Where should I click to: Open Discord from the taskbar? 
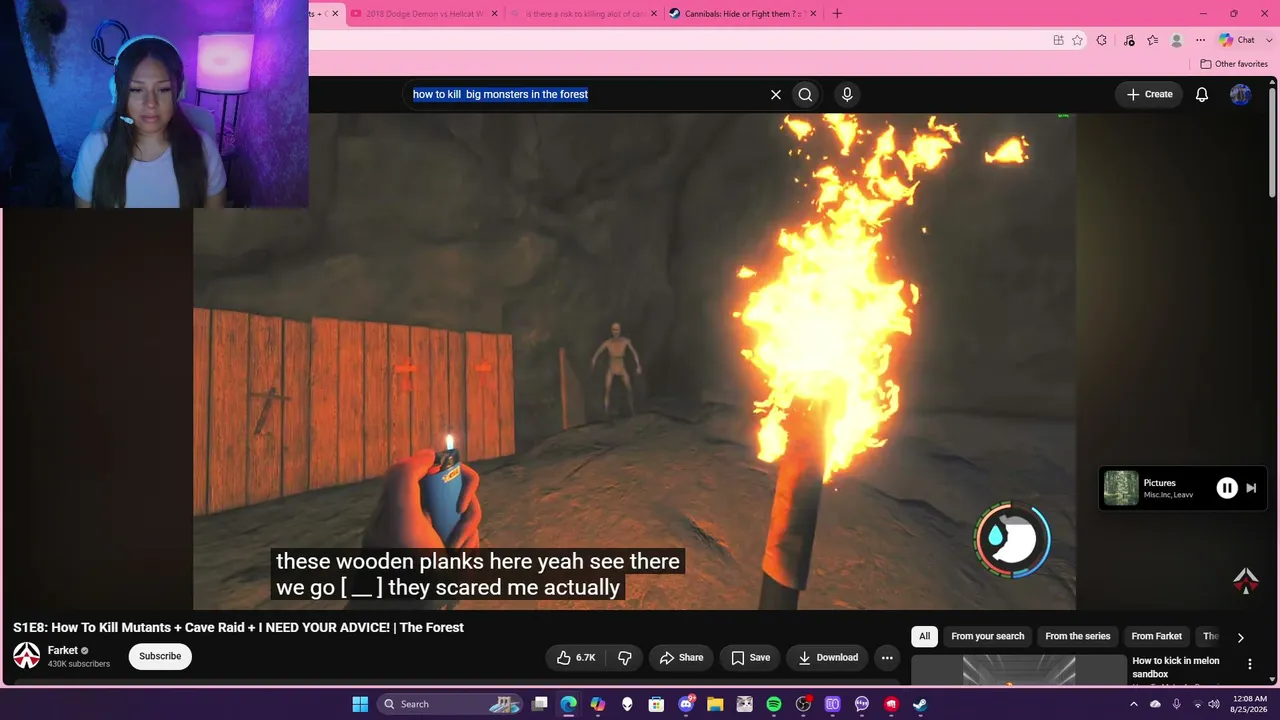point(686,704)
